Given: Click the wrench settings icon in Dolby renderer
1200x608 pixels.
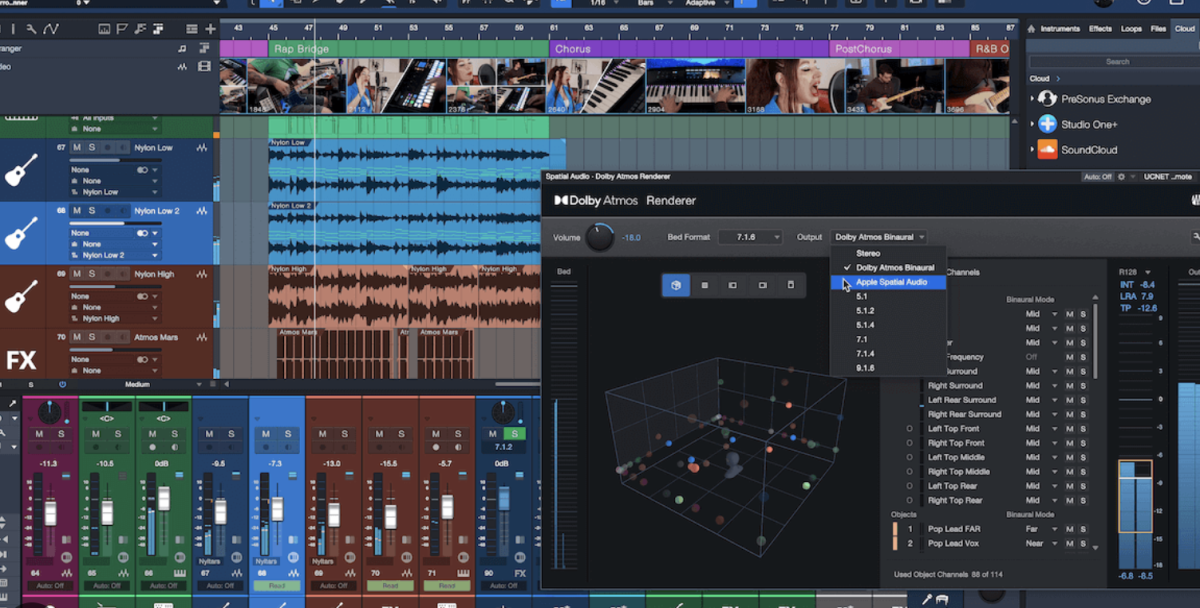Looking at the screenshot, I should (x=1196, y=237).
